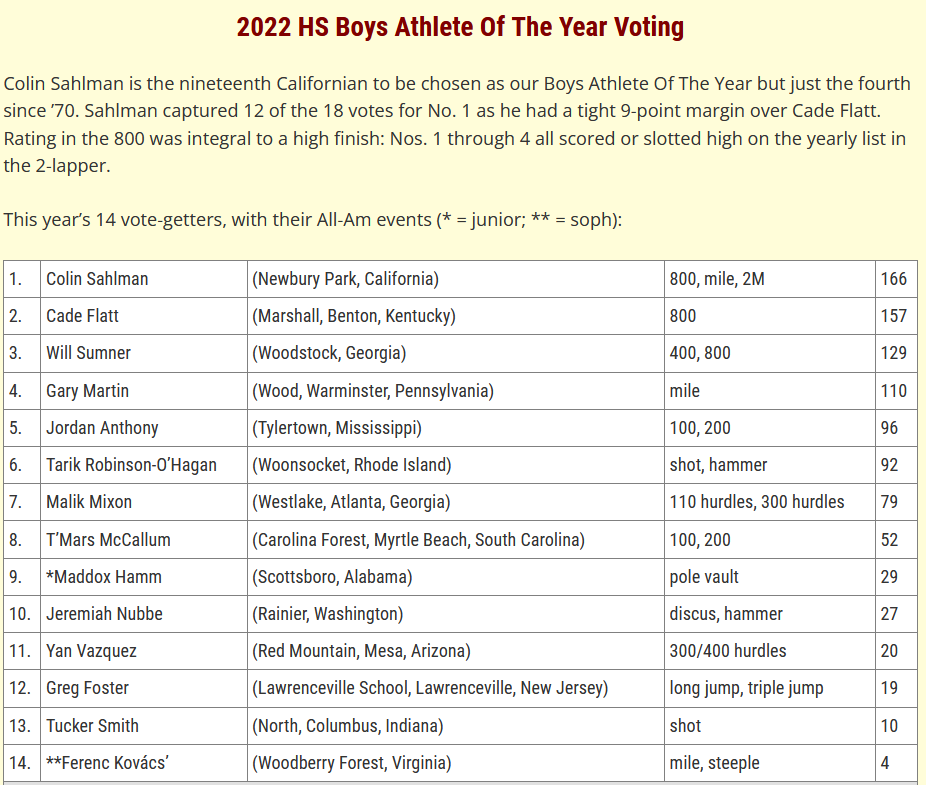Viewport: 926px width, 785px height.
Task: Click Tucker Smith in the table
Action: [x=144, y=726]
